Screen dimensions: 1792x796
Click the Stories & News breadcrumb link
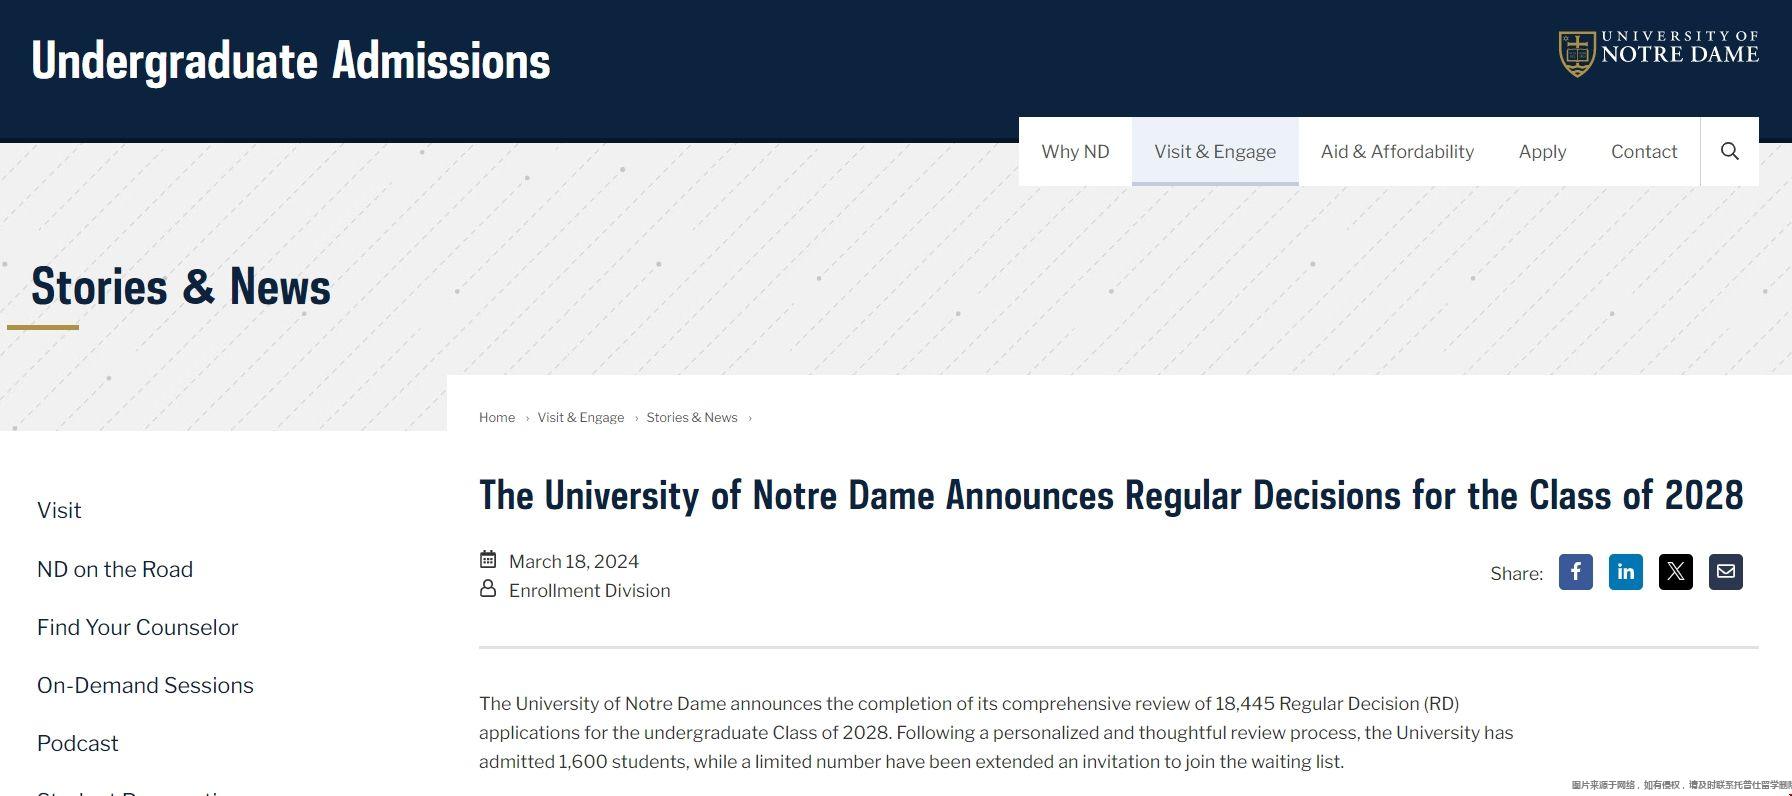[x=692, y=417]
